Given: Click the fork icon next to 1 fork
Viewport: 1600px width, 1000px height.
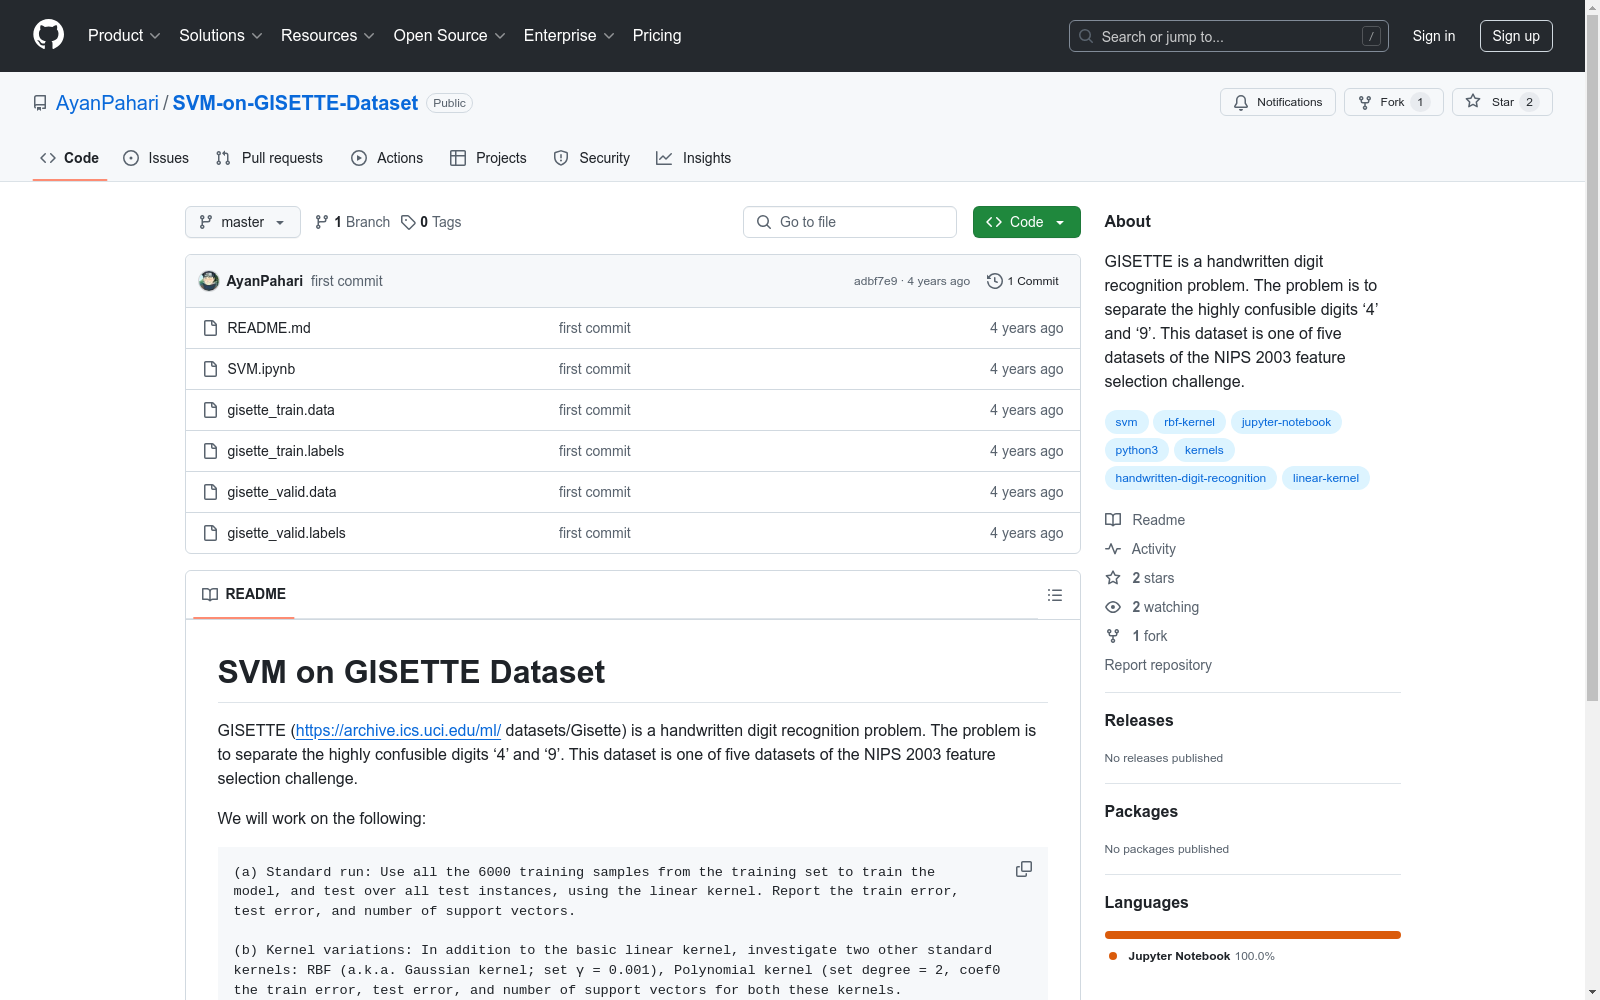Looking at the screenshot, I should pos(1113,636).
